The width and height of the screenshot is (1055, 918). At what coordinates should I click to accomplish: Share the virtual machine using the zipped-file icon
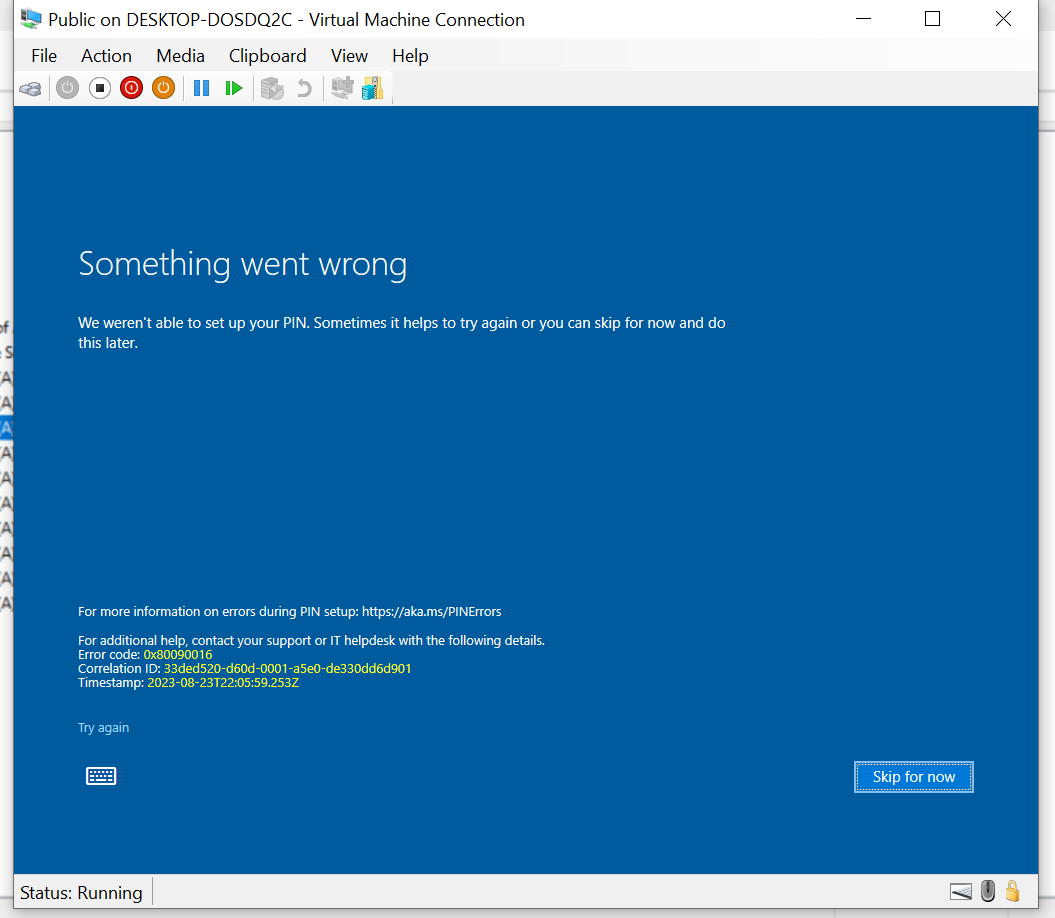coord(372,88)
